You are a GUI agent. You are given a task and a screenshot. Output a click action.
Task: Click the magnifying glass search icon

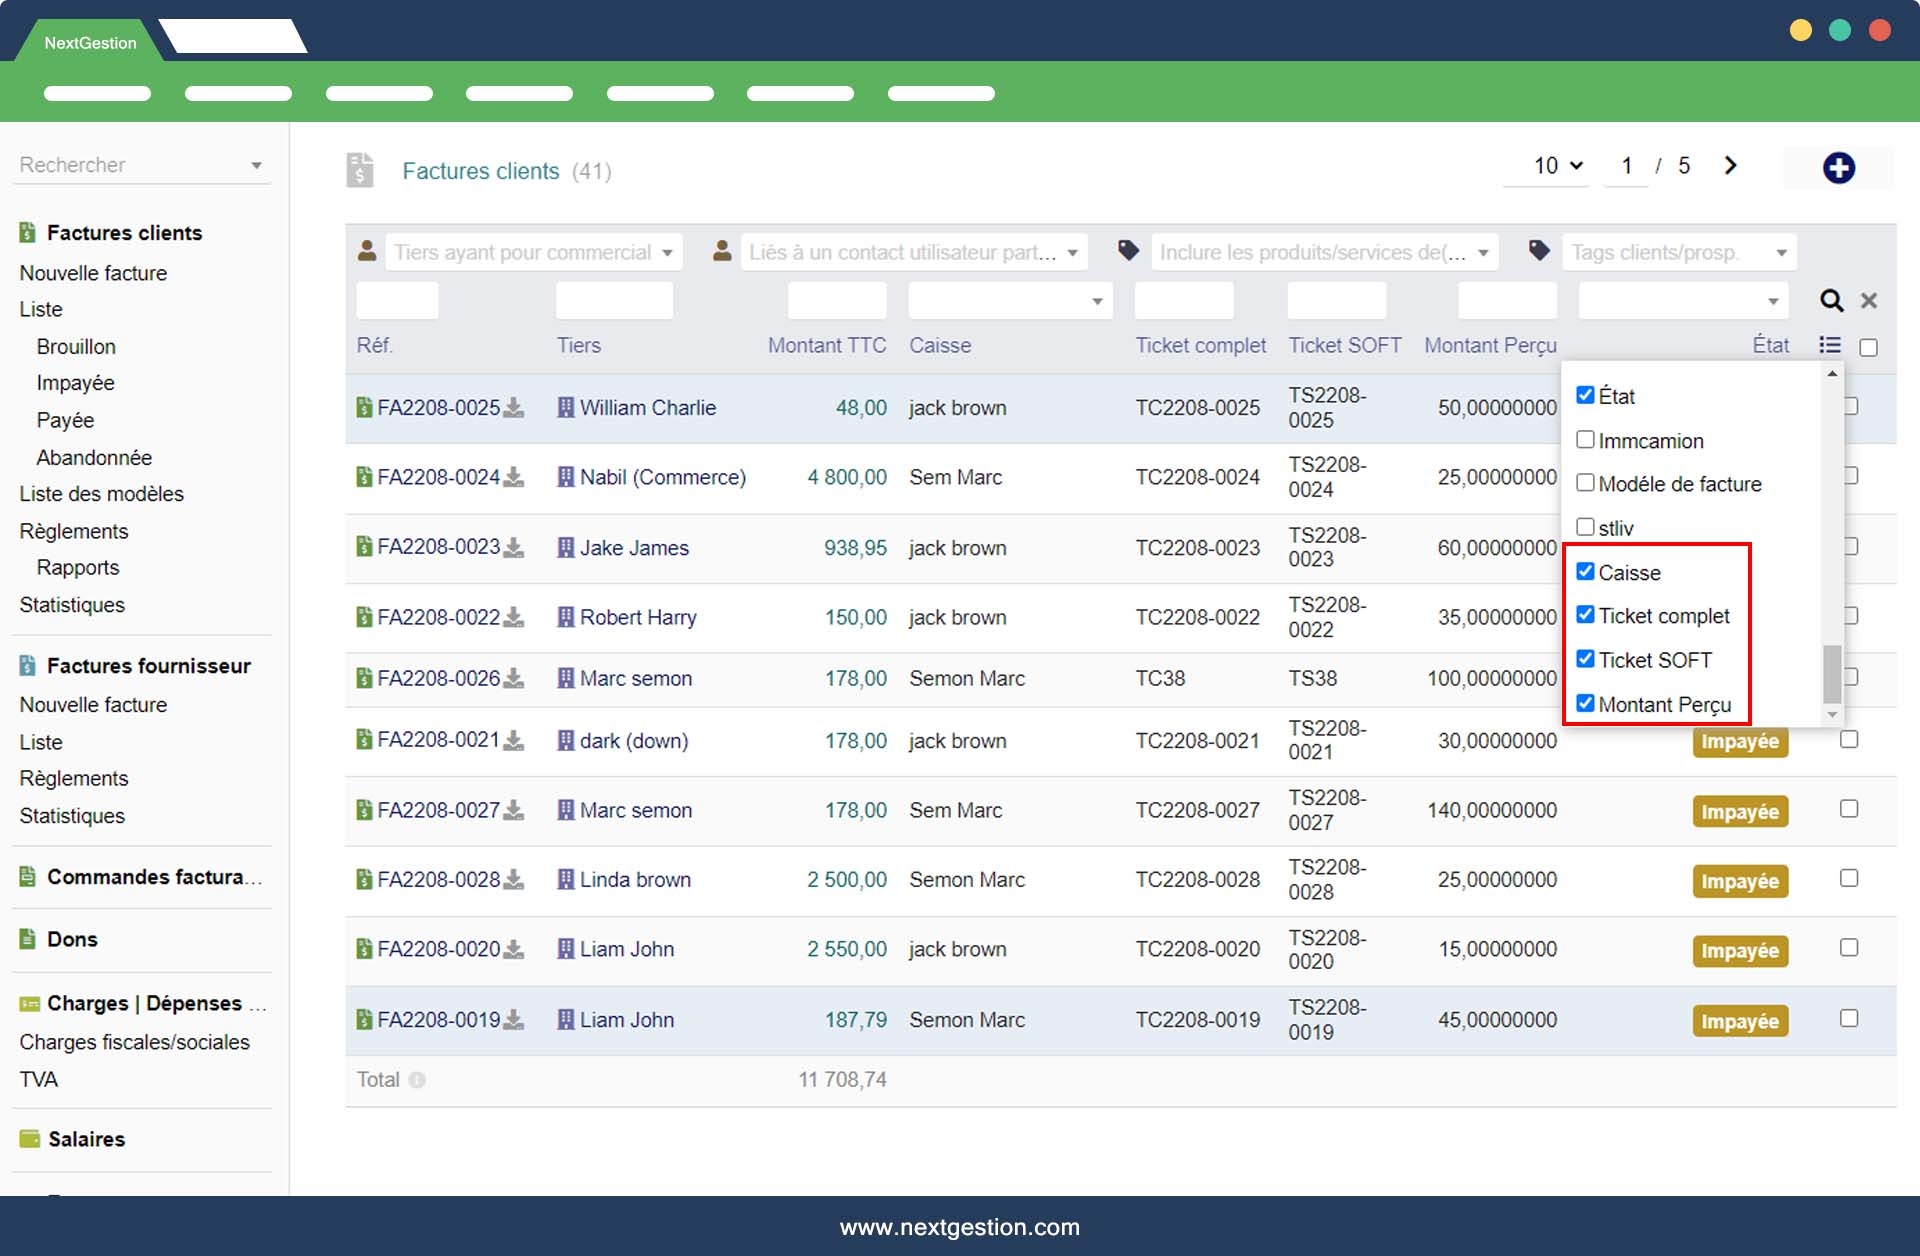pyautogui.click(x=1831, y=300)
